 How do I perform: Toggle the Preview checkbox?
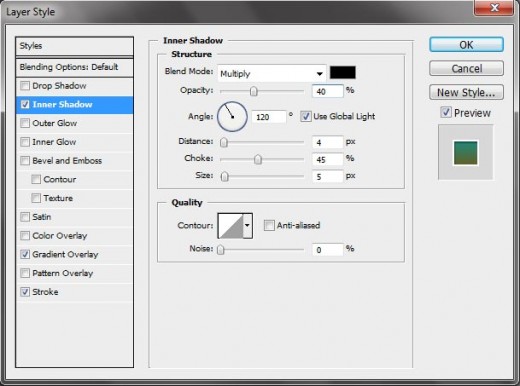pos(446,112)
